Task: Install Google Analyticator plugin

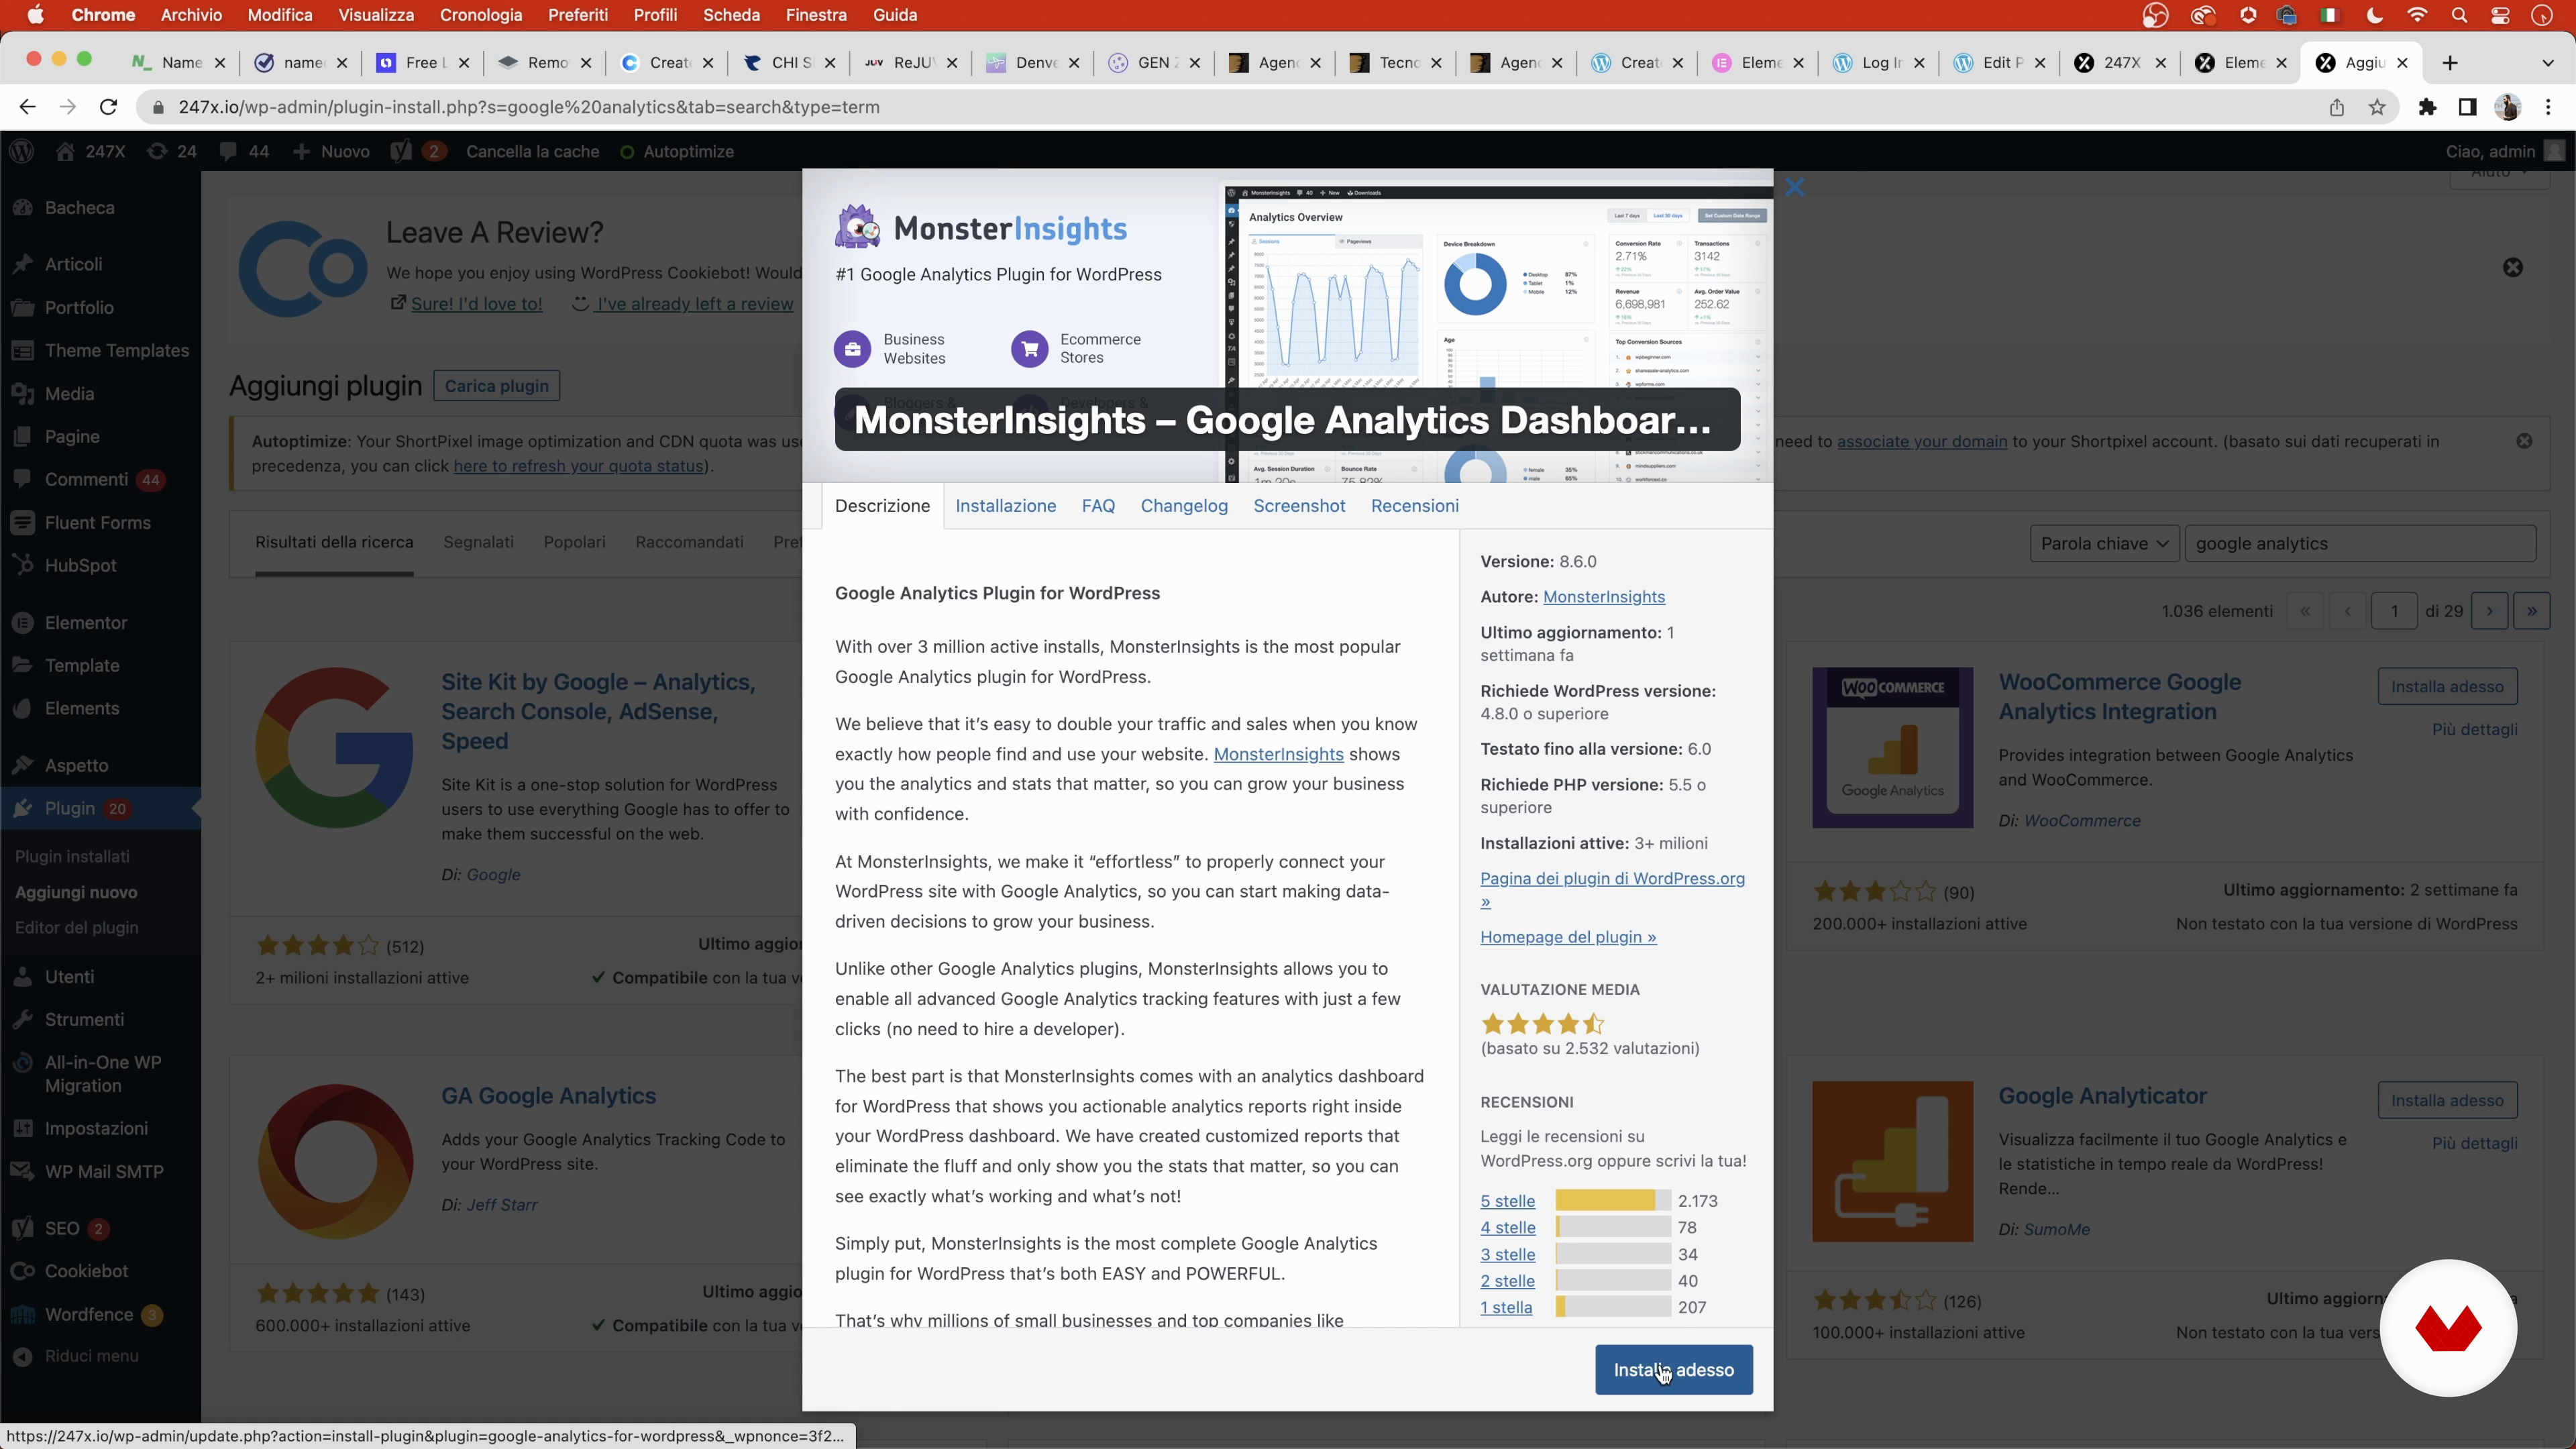Action: [x=2447, y=1100]
